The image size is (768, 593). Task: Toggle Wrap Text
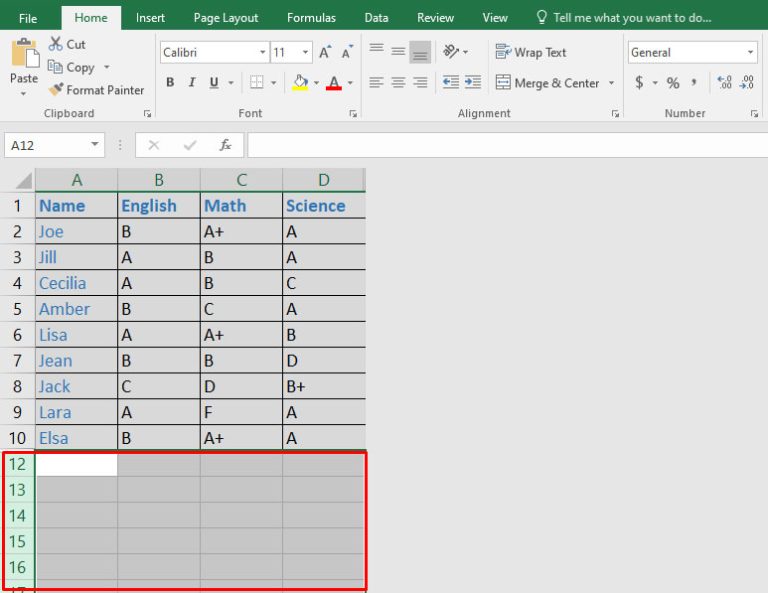(530, 52)
